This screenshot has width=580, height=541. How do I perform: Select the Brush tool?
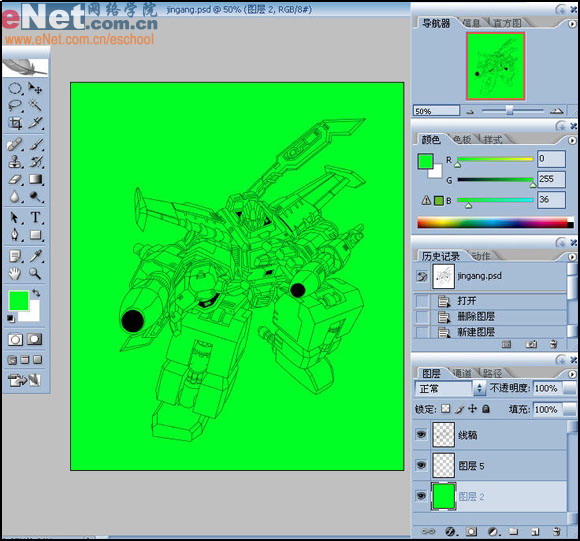[x=36, y=144]
